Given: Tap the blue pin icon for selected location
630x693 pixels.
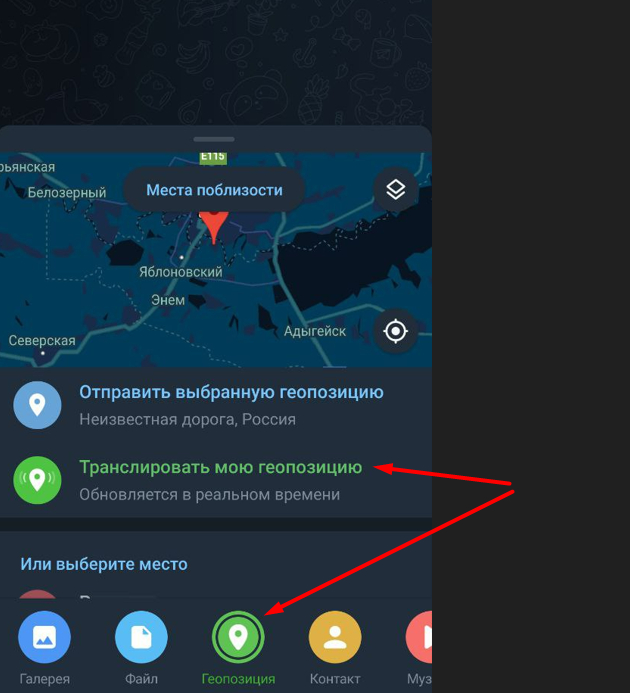Looking at the screenshot, I should point(37,405).
